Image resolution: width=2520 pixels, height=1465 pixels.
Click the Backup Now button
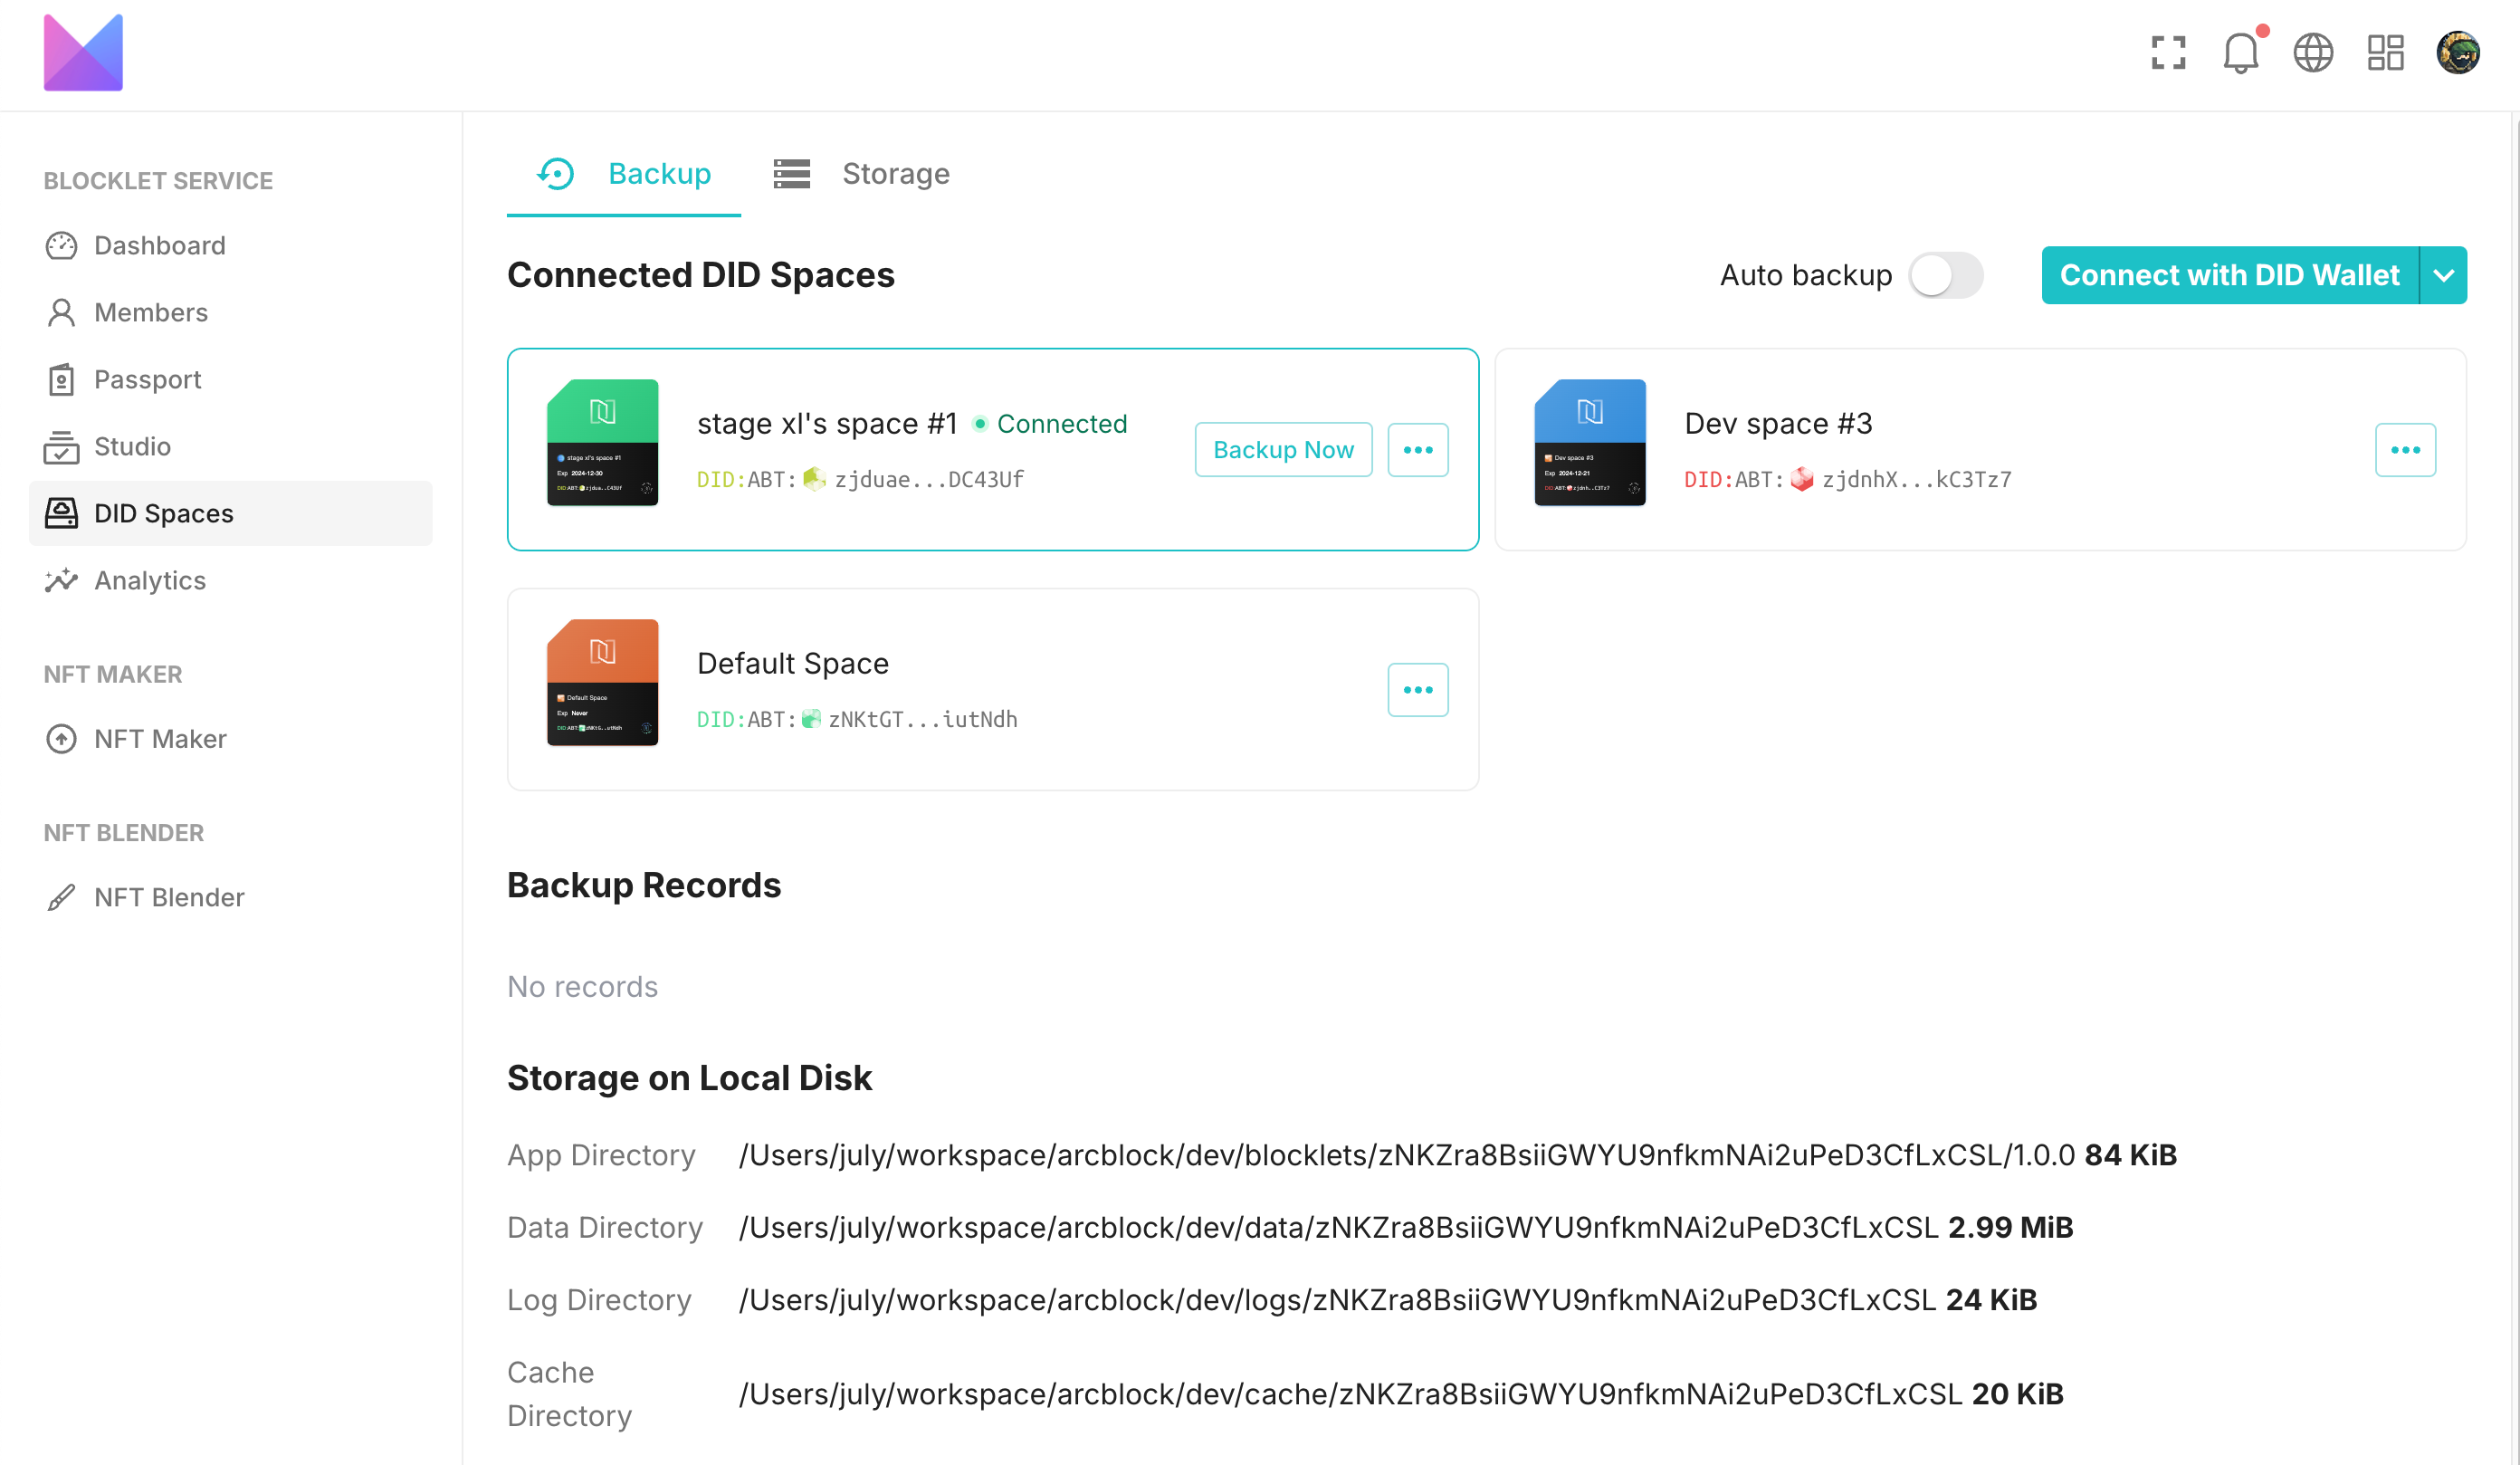pos(1282,450)
